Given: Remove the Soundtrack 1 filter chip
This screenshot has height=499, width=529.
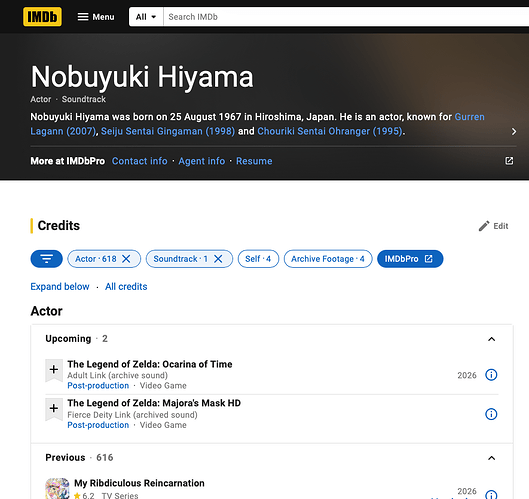Looking at the screenshot, I should 218,259.
